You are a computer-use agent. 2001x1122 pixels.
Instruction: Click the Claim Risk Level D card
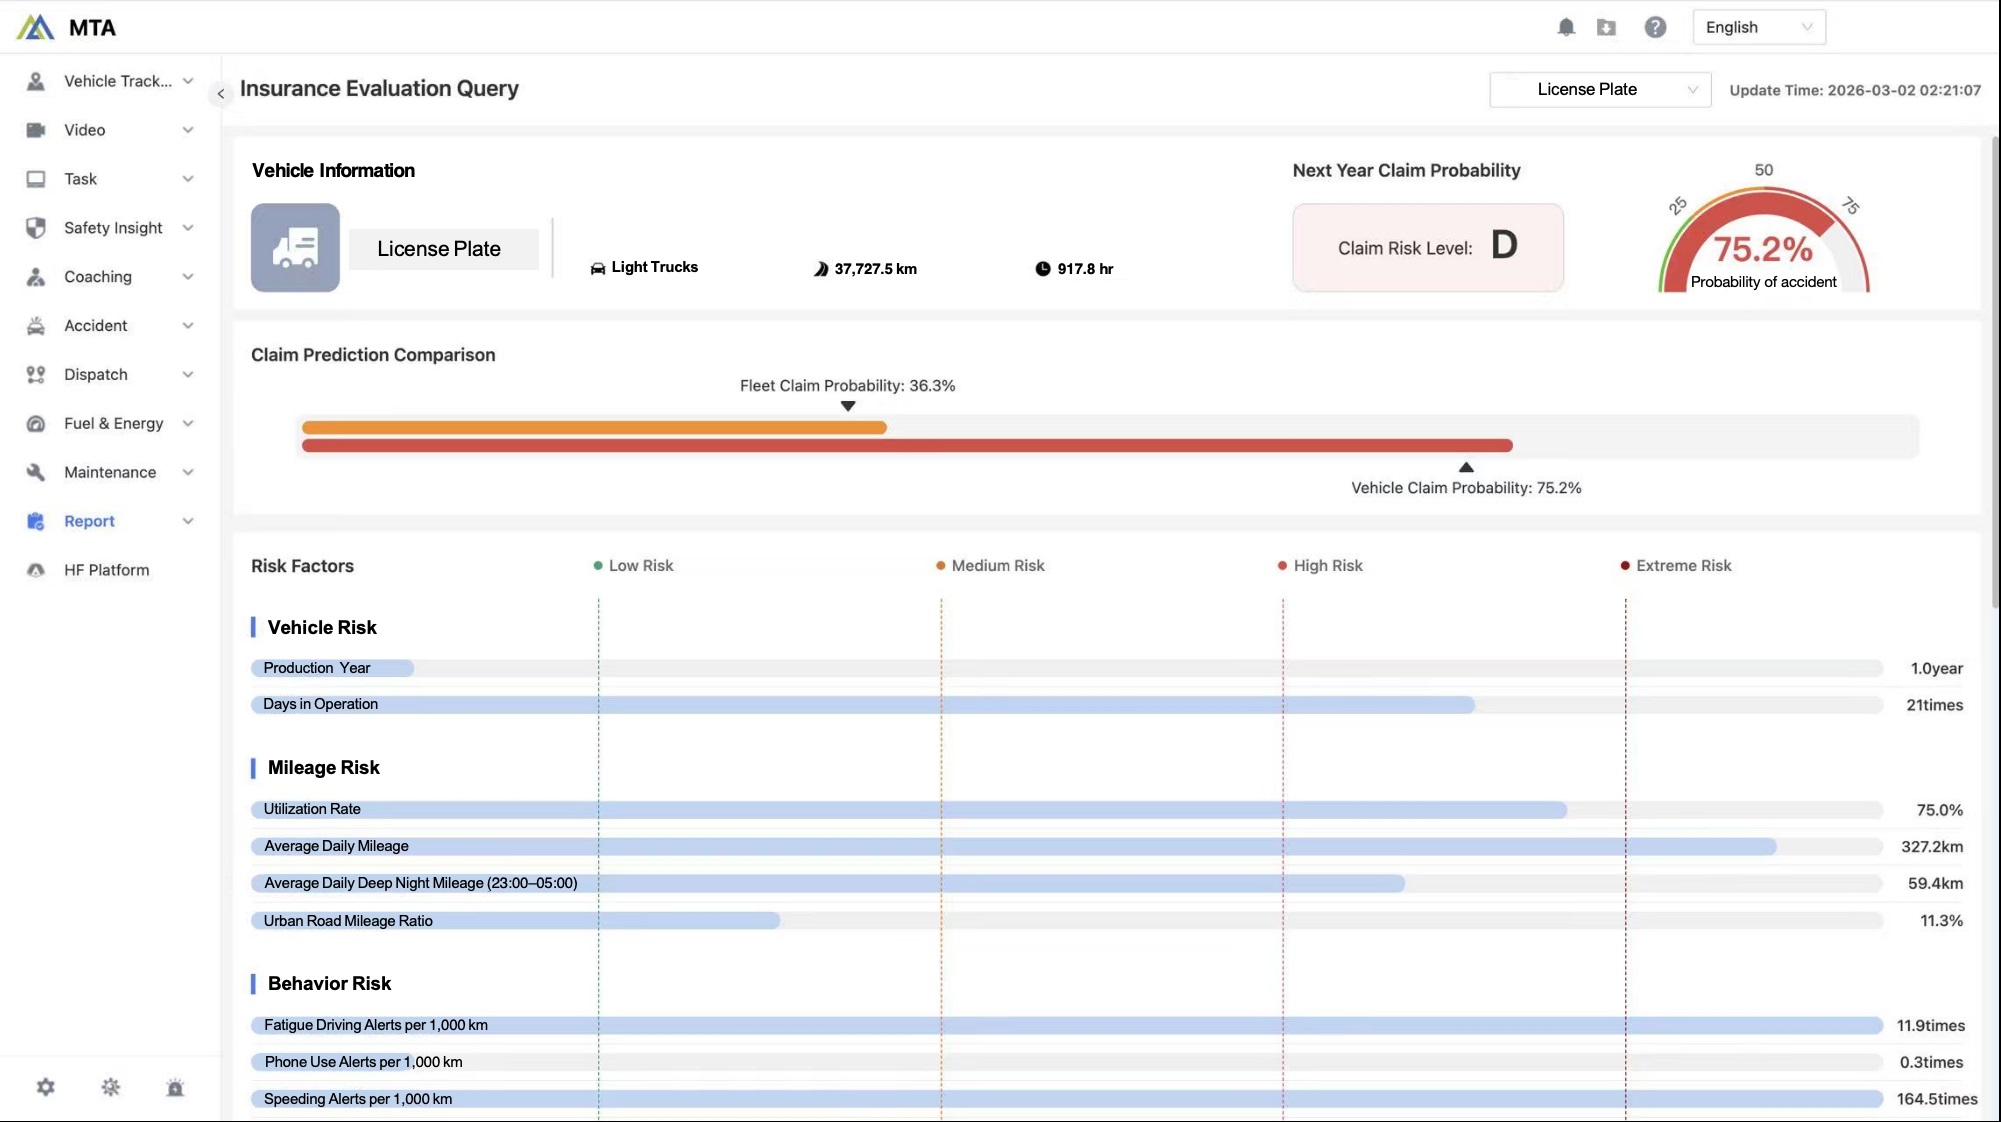pos(1427,248)
